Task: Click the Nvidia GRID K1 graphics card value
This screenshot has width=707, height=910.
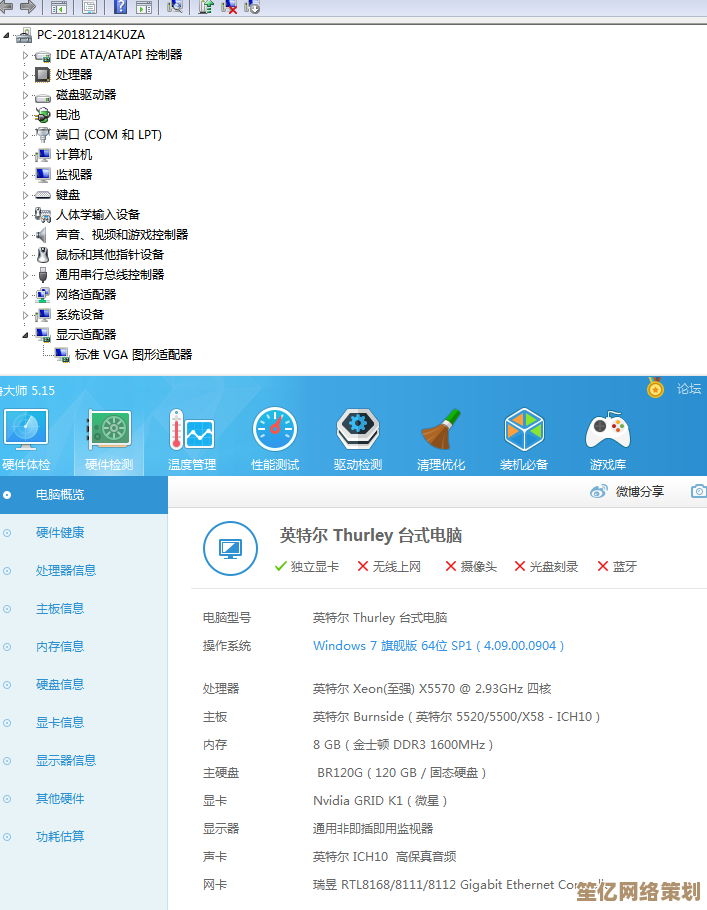Action: [380, 801]
